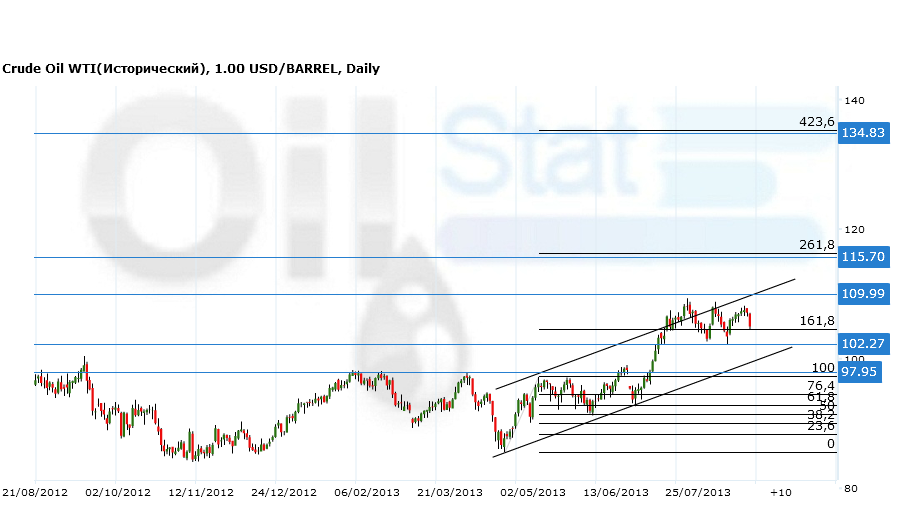909x509 pixels.
Task: Click the 134.83 price label
Action: 864,133
